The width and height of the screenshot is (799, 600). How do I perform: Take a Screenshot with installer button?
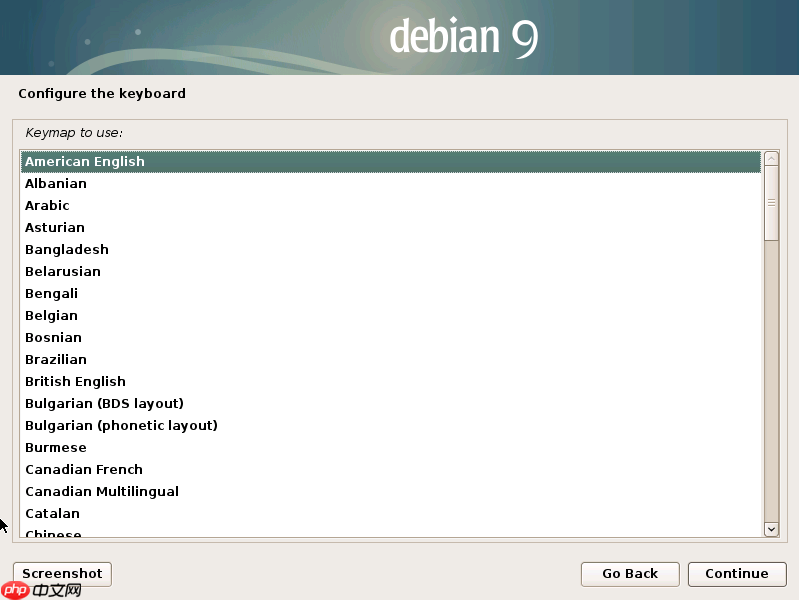coord(62,574)
